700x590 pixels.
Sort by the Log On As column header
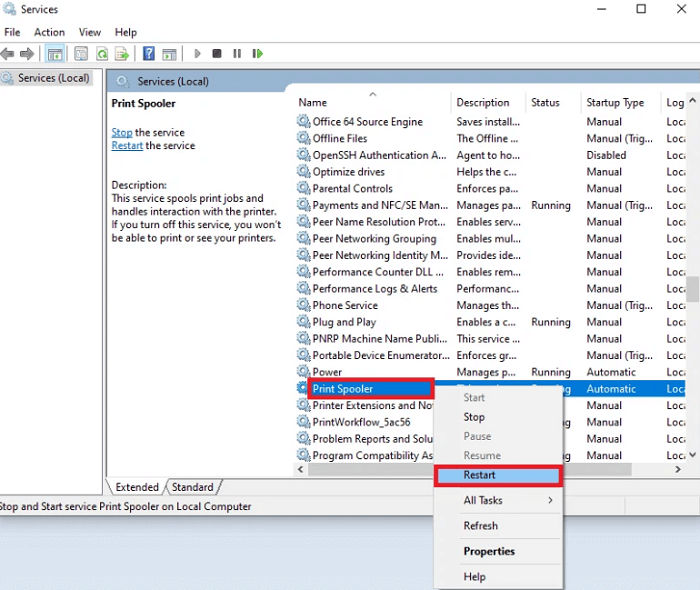(674, 103)
